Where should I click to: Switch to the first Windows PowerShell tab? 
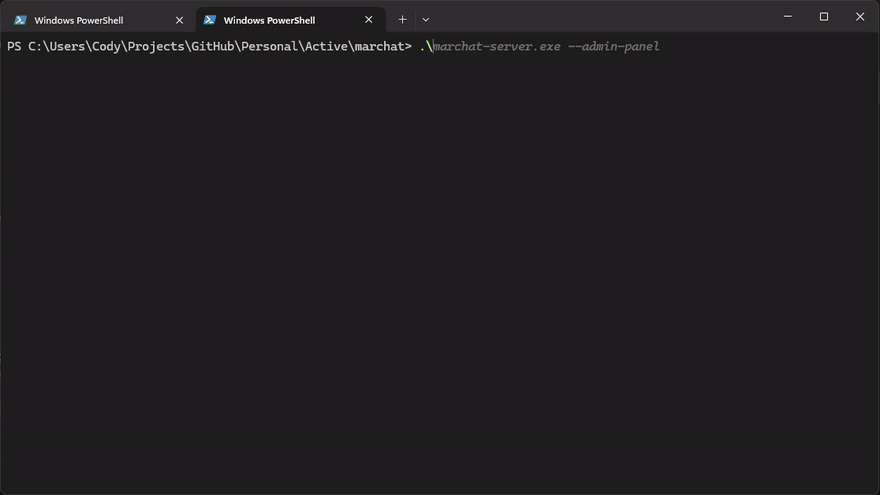[98, 20]
